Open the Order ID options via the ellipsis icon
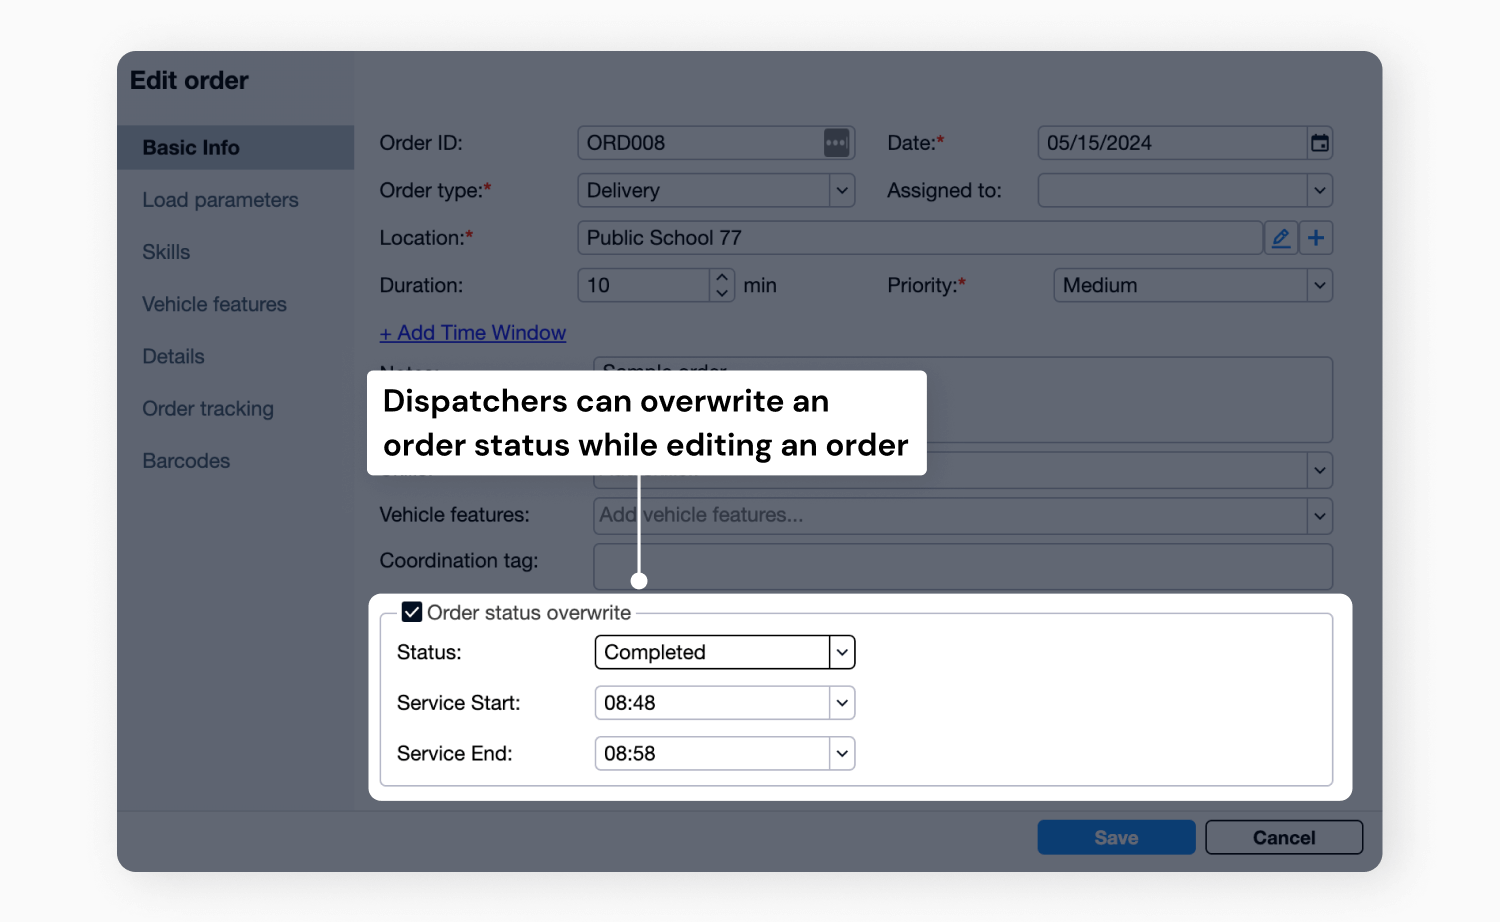Image resolution: width=1500 pixels, height=922 pixels. 836,142
